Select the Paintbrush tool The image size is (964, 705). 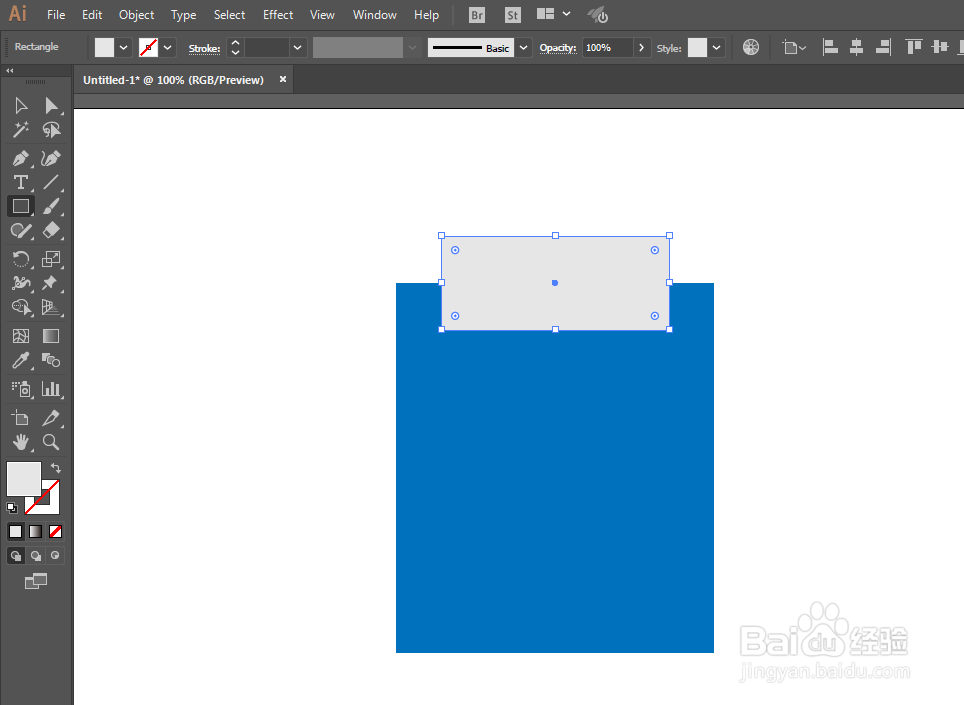coord(51,206)
